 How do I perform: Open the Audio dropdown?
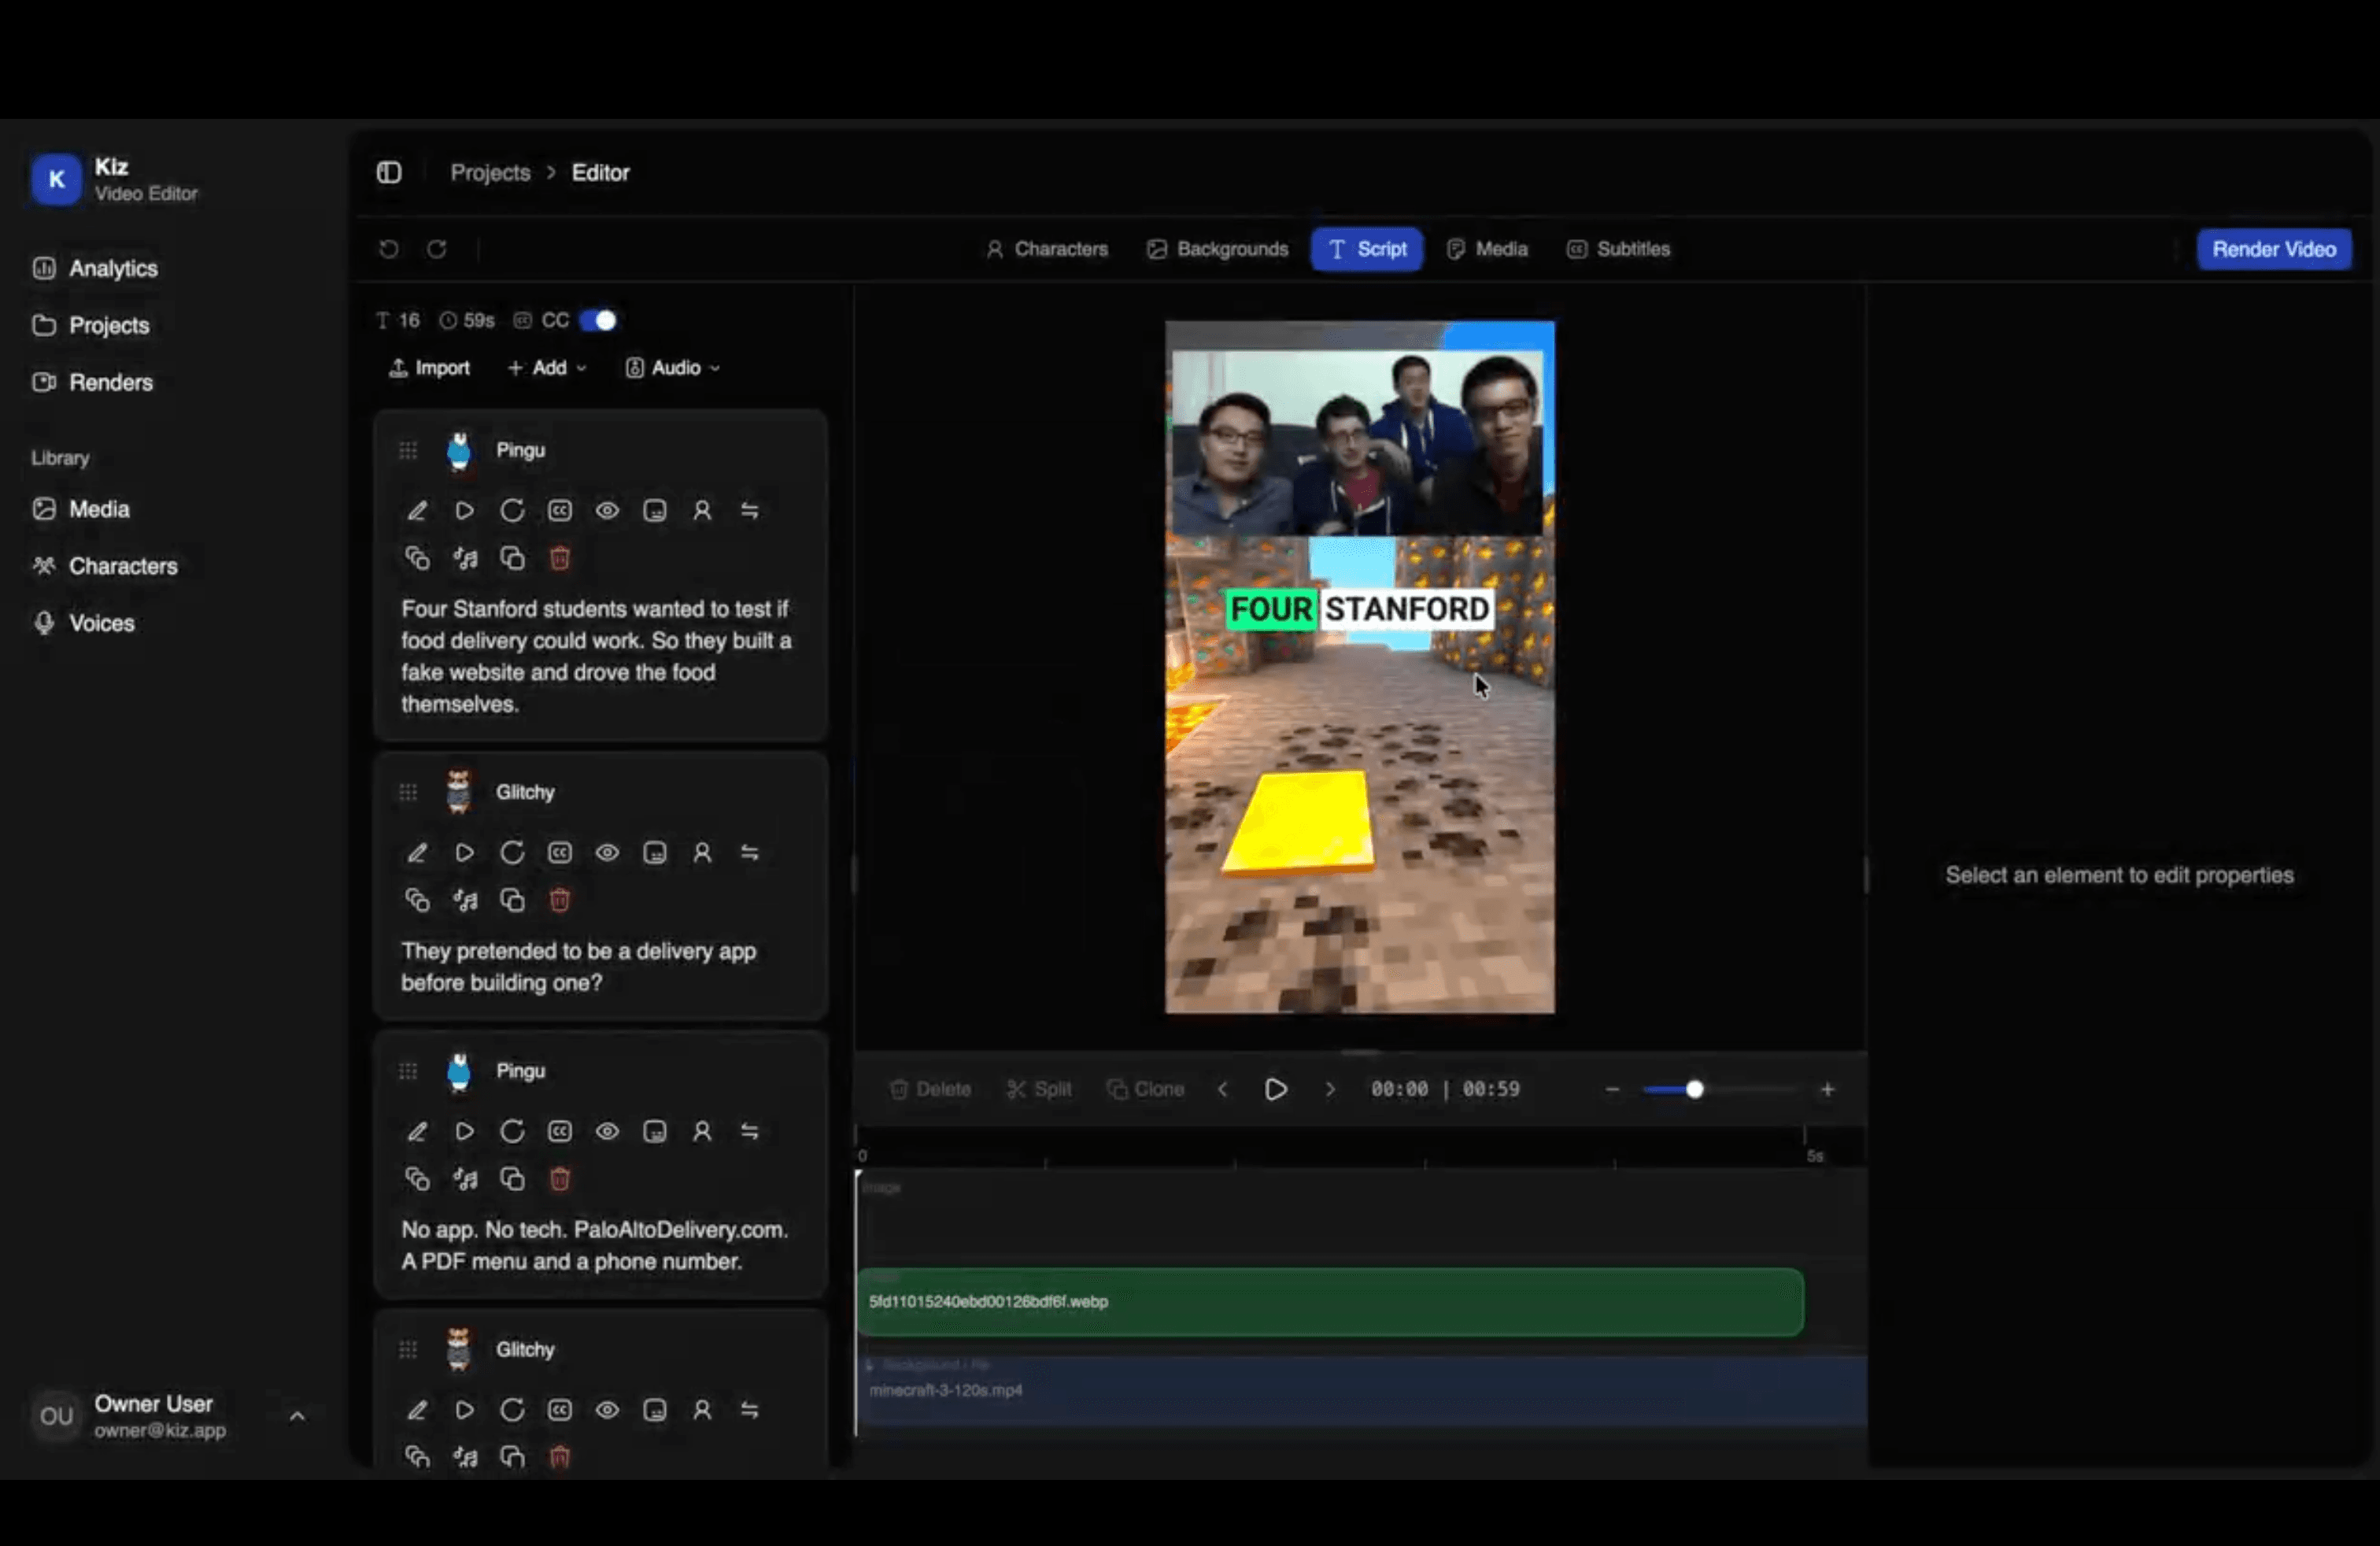pos(673,368)
